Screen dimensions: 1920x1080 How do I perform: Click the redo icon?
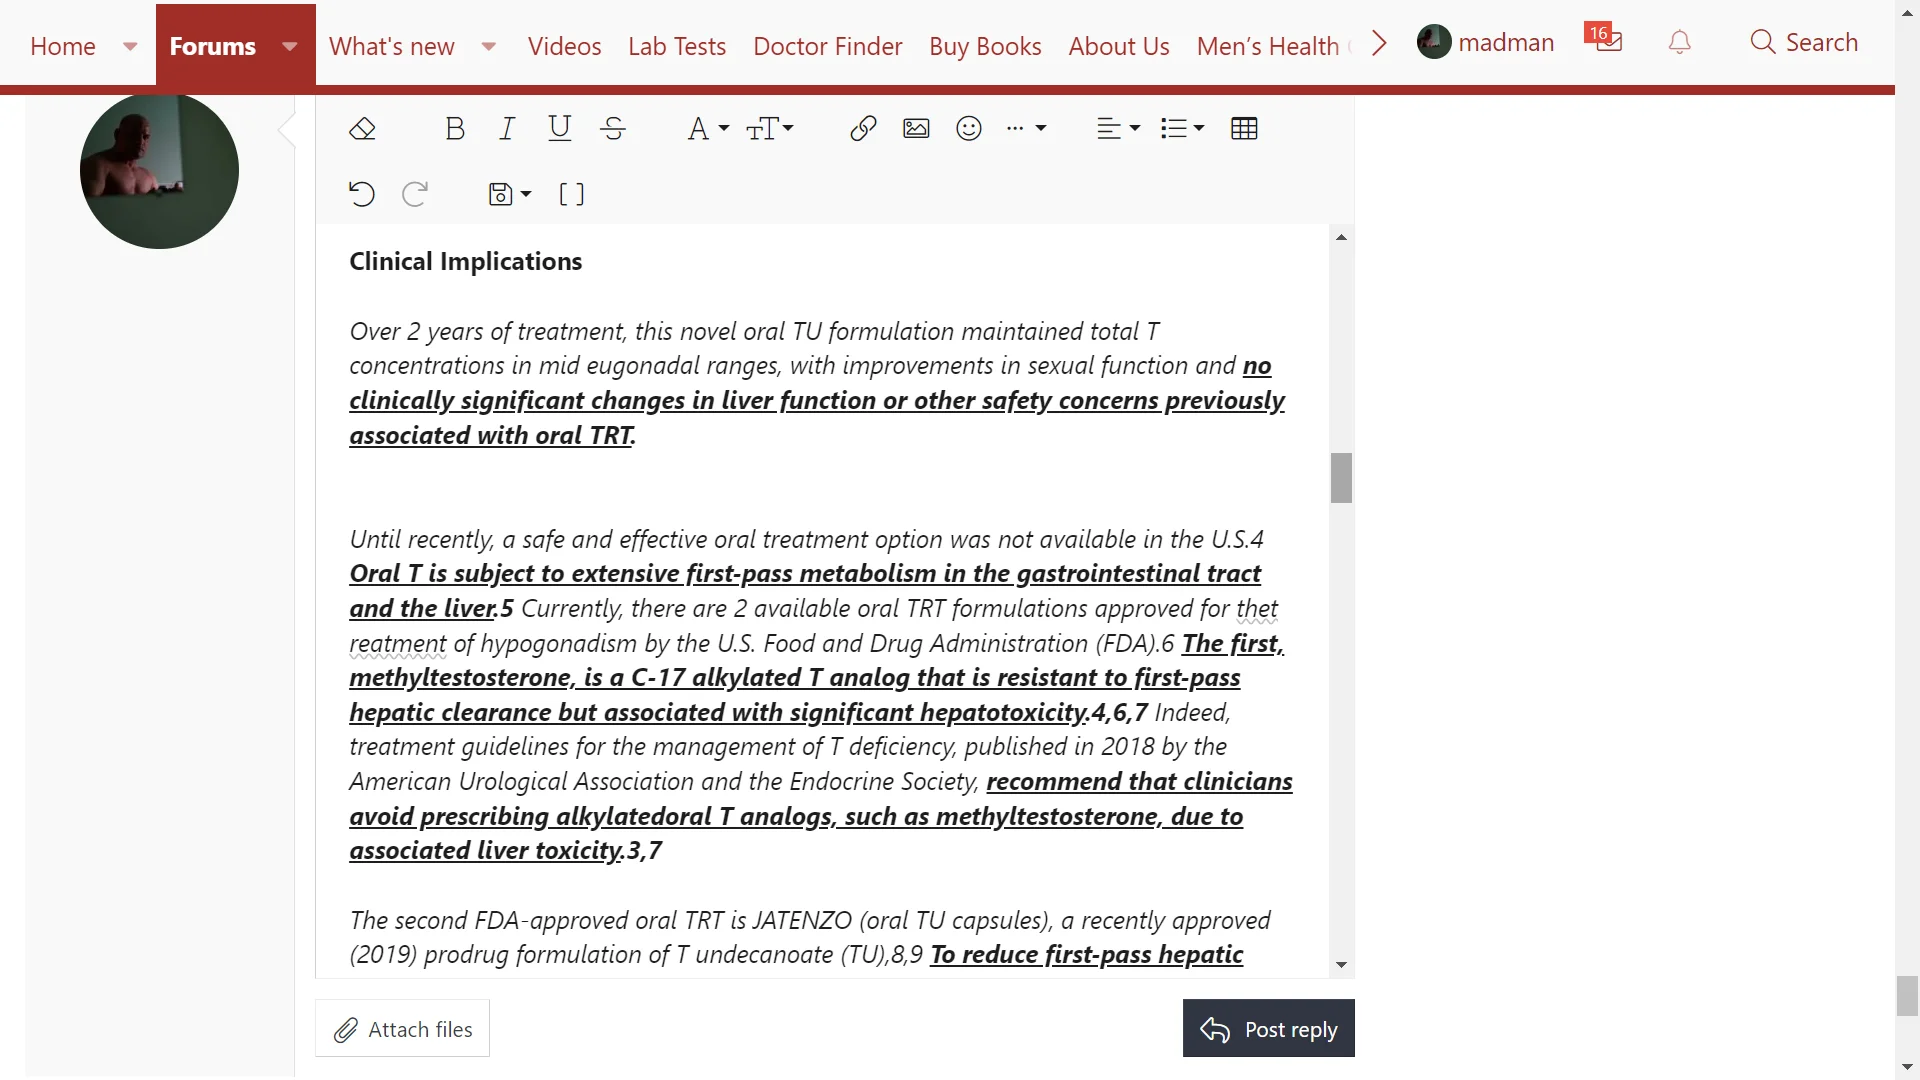(415, 194)
